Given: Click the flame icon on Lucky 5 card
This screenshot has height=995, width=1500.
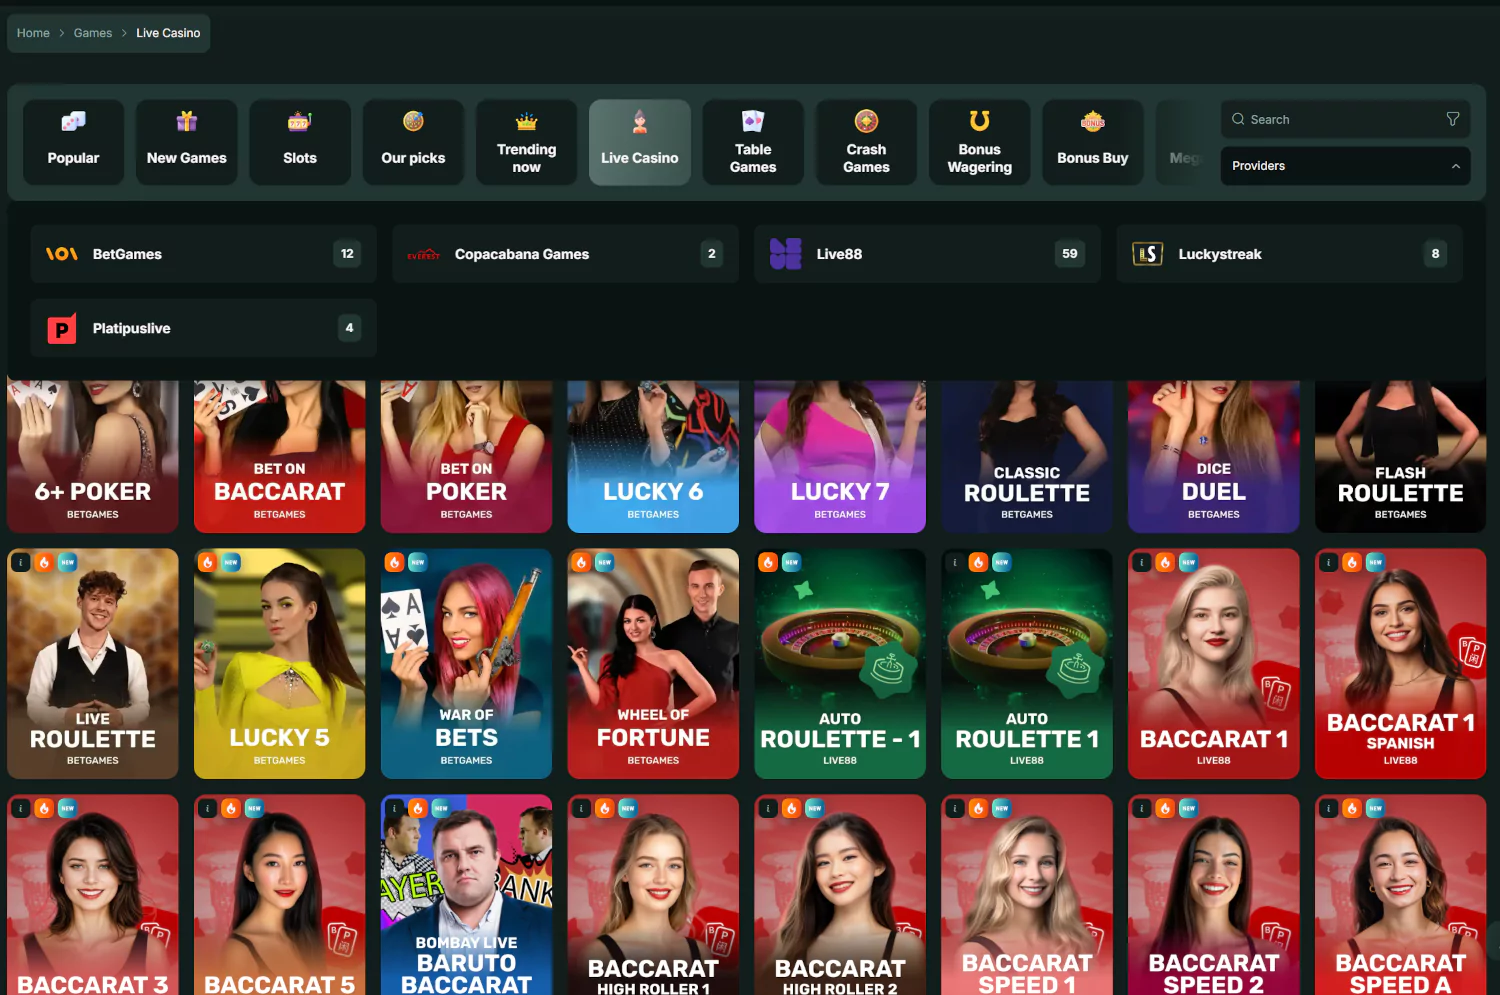Looking at the screenshot, I should pos(207,562).
